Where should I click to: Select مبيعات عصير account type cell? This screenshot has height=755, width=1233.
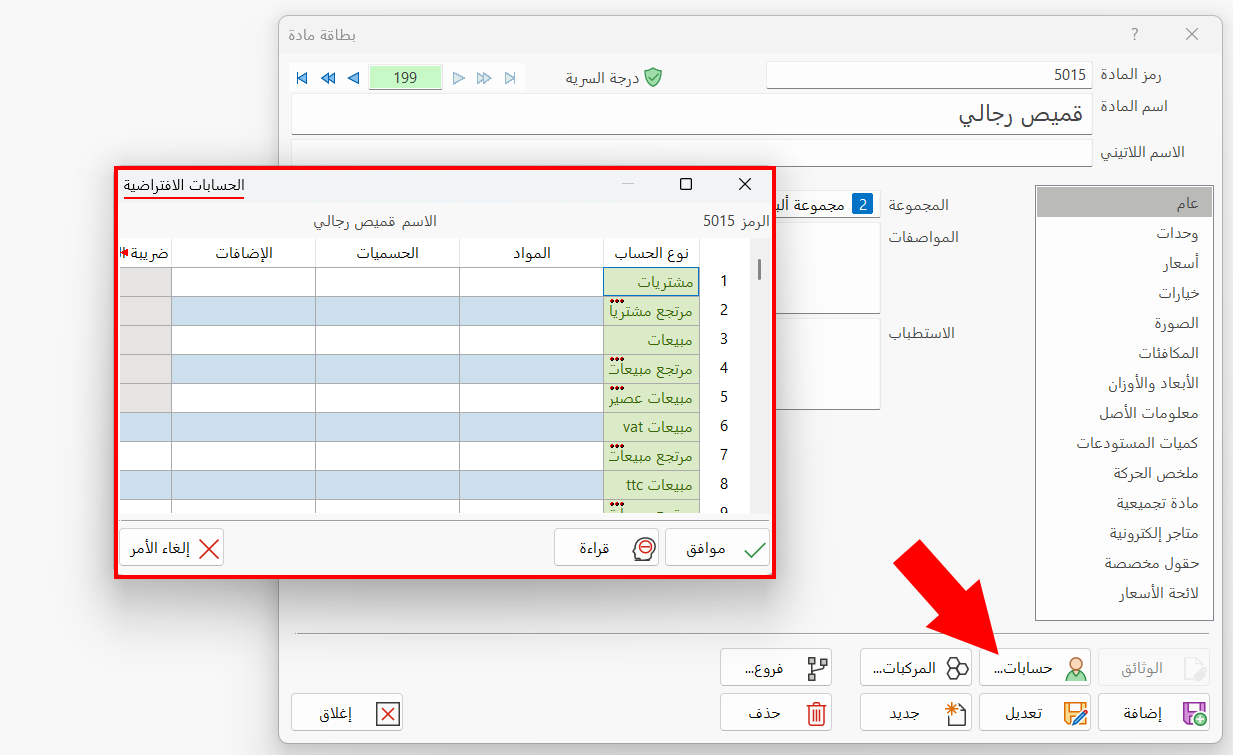652,398
